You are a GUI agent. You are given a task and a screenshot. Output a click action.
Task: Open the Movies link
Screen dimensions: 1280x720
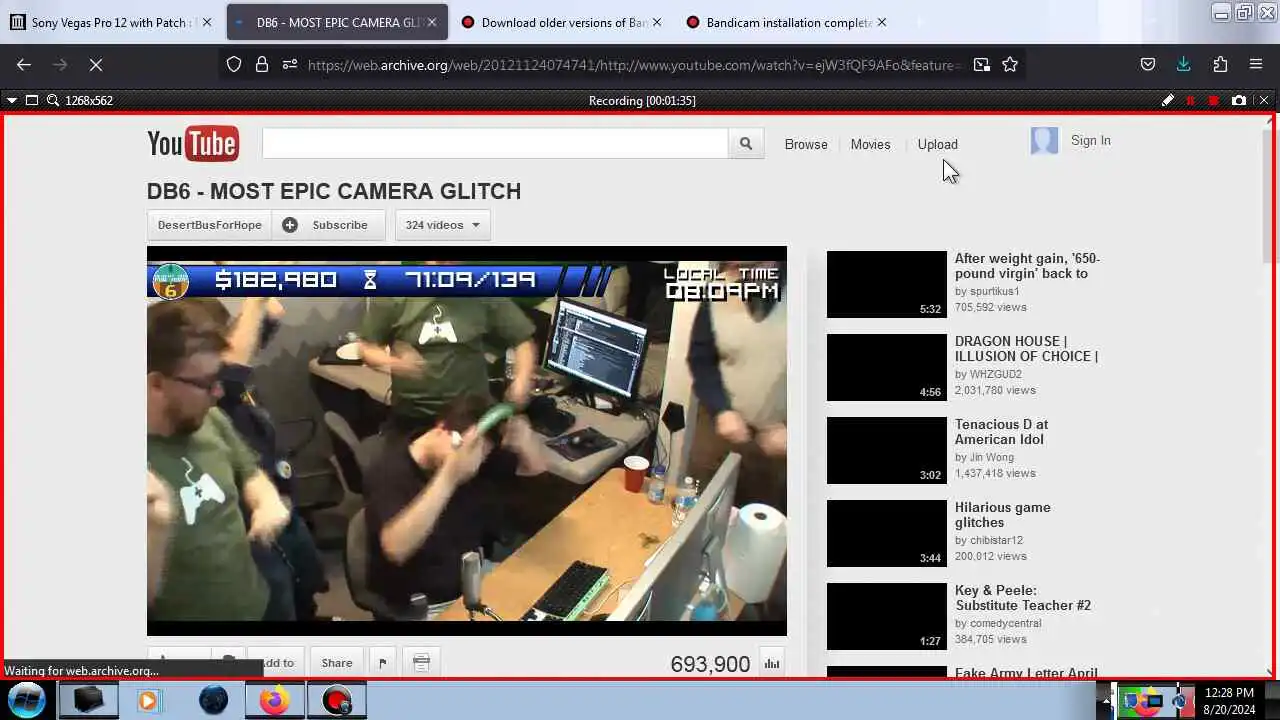tap(870, 144)
